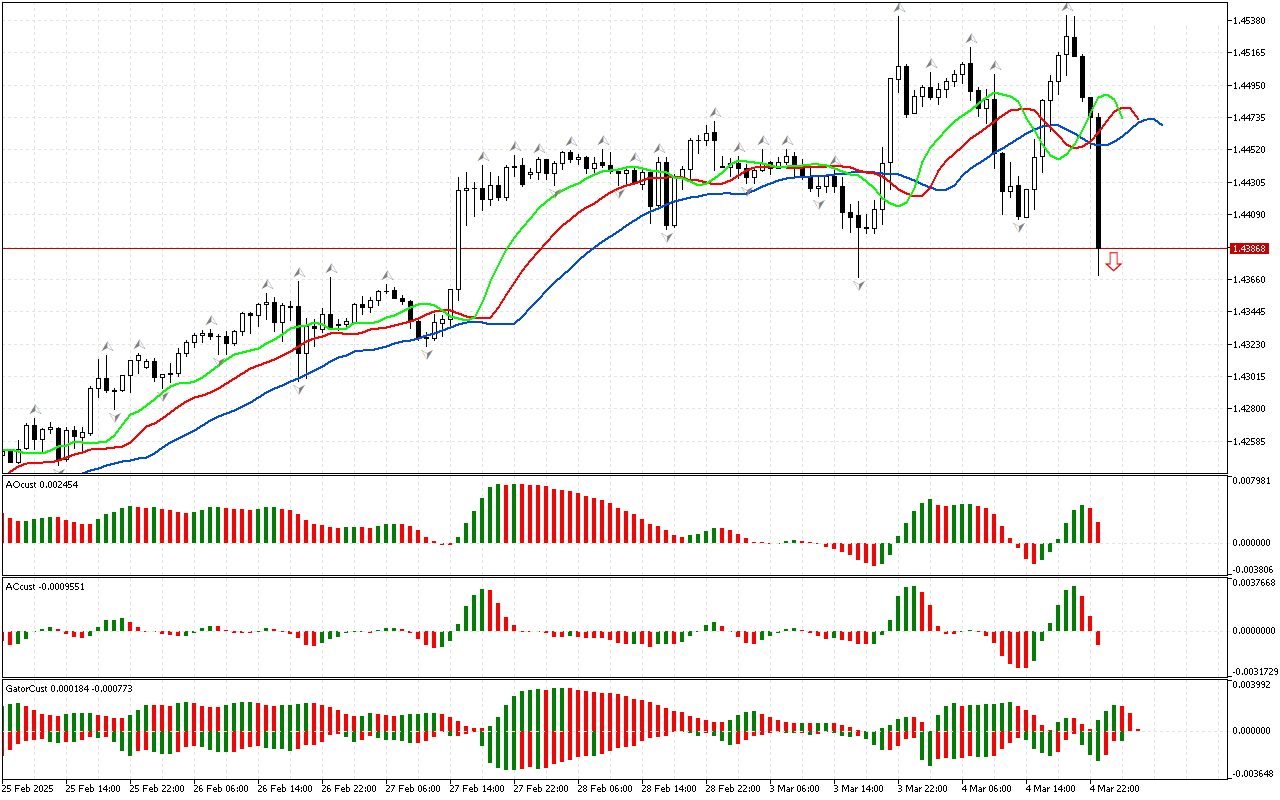The image size is (1280, 800).
Task: Click the AOcust 0.002454 indicator label
Action: [42, 485]
